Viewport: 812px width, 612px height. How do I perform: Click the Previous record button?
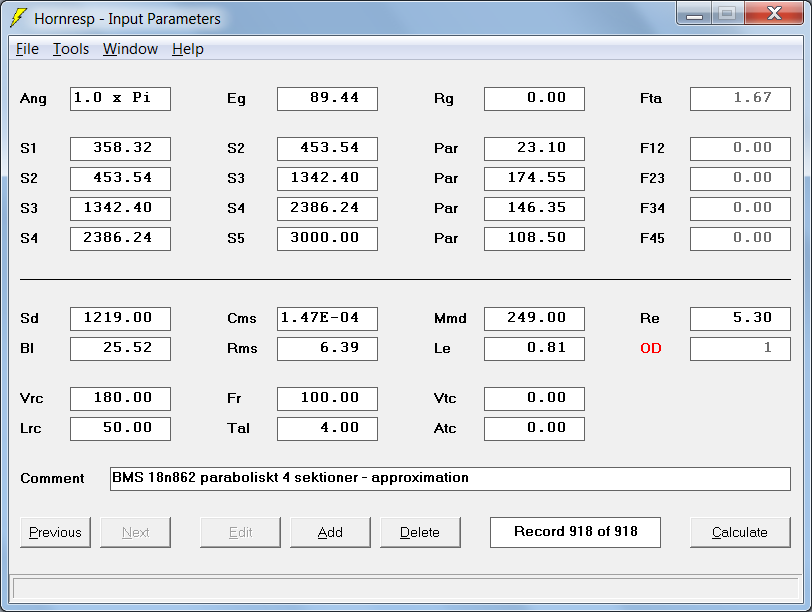[x=55, y=532]
